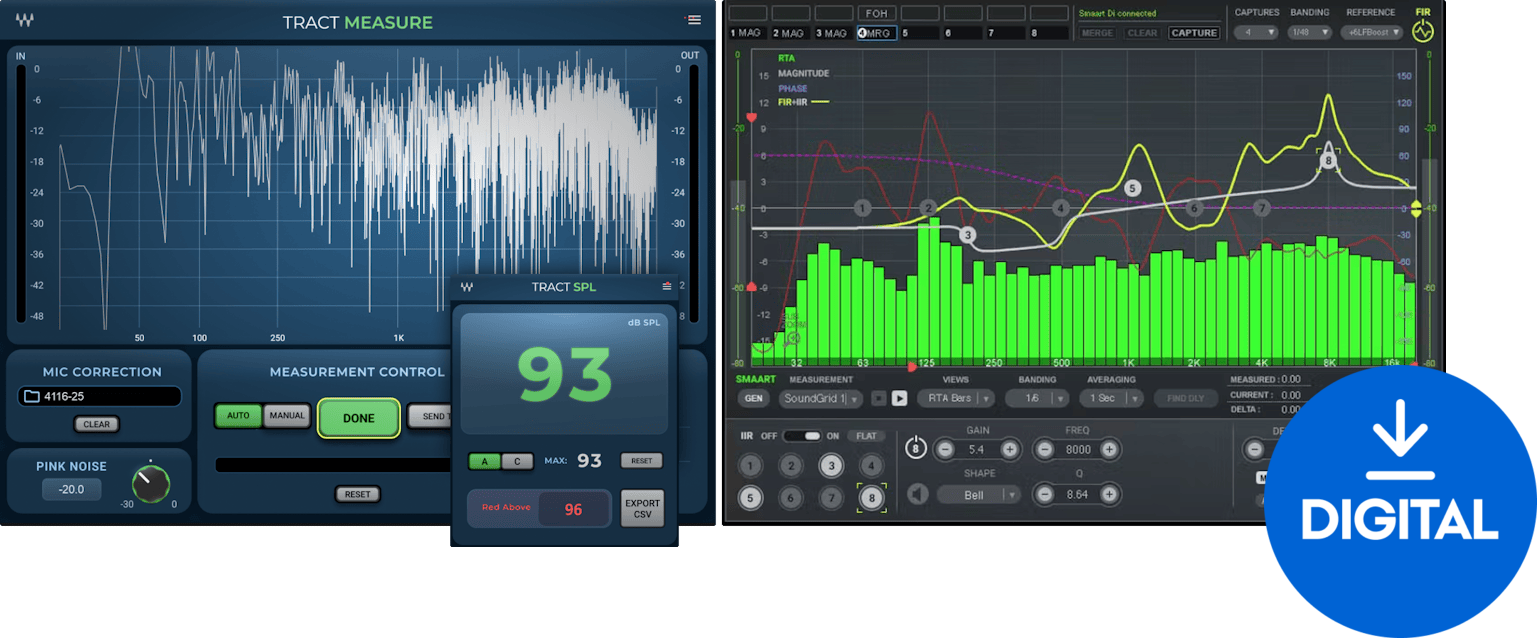
Task: Decrease Freq with the minus button
Action: click(x=1045, y=450)
